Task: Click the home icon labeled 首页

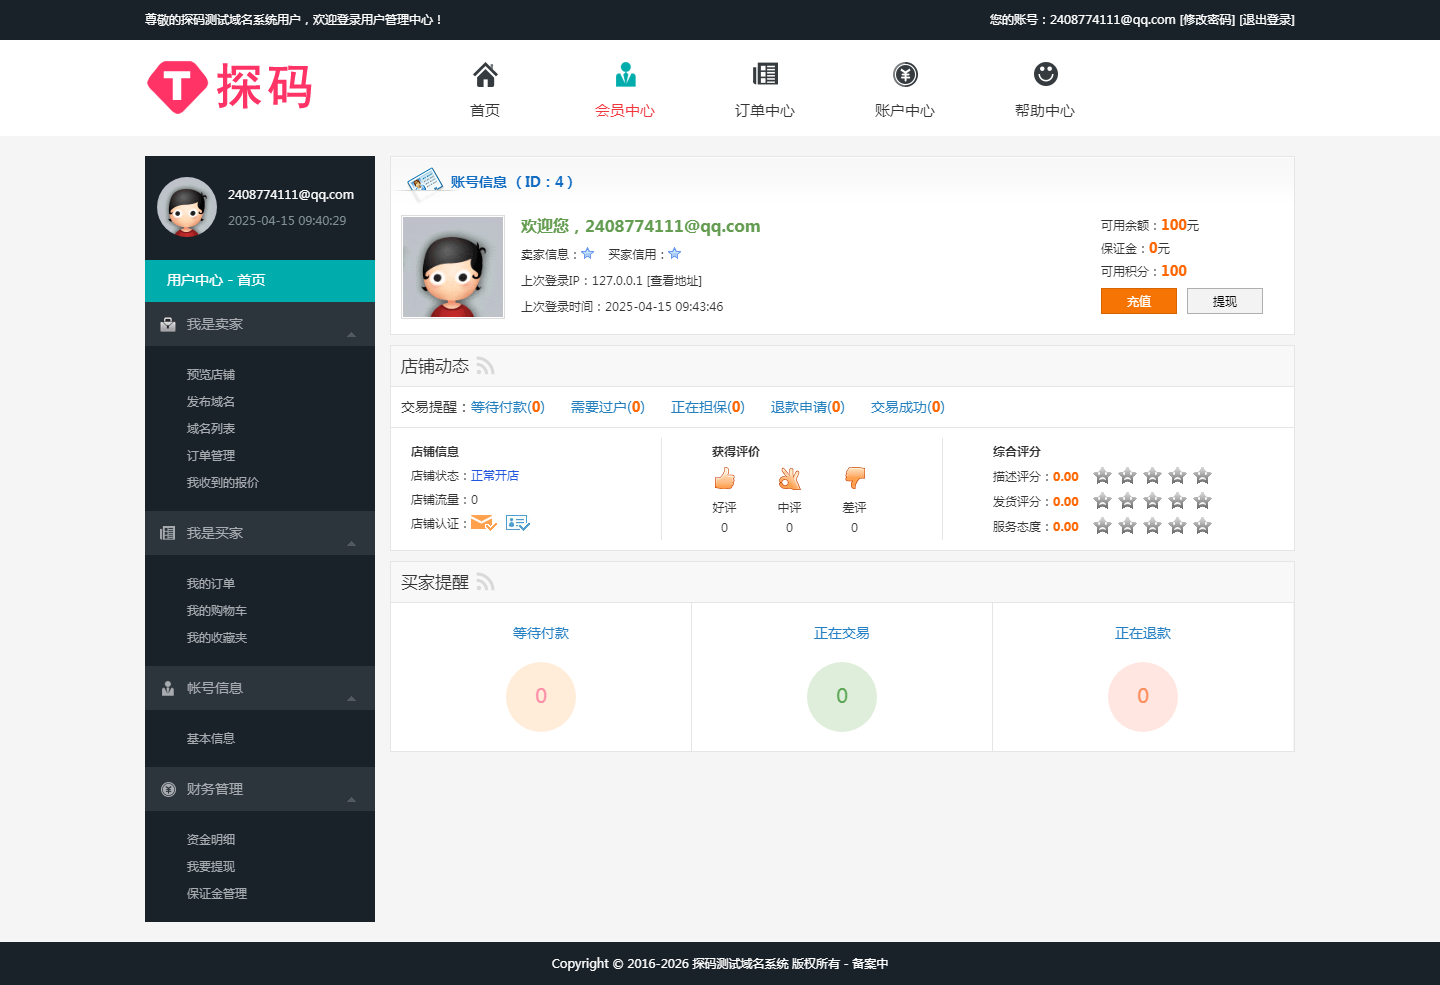Action: [485, 75]
